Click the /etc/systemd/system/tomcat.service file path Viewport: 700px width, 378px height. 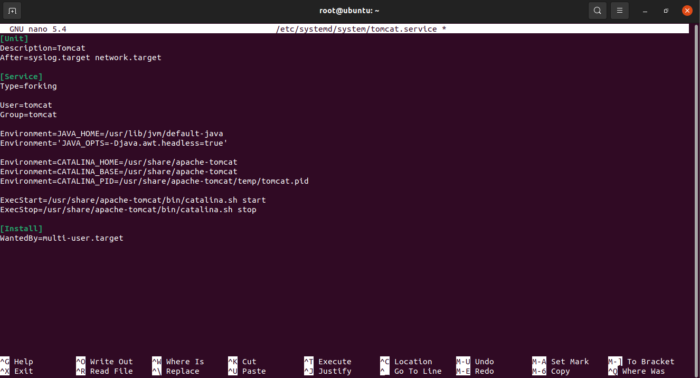356,29
